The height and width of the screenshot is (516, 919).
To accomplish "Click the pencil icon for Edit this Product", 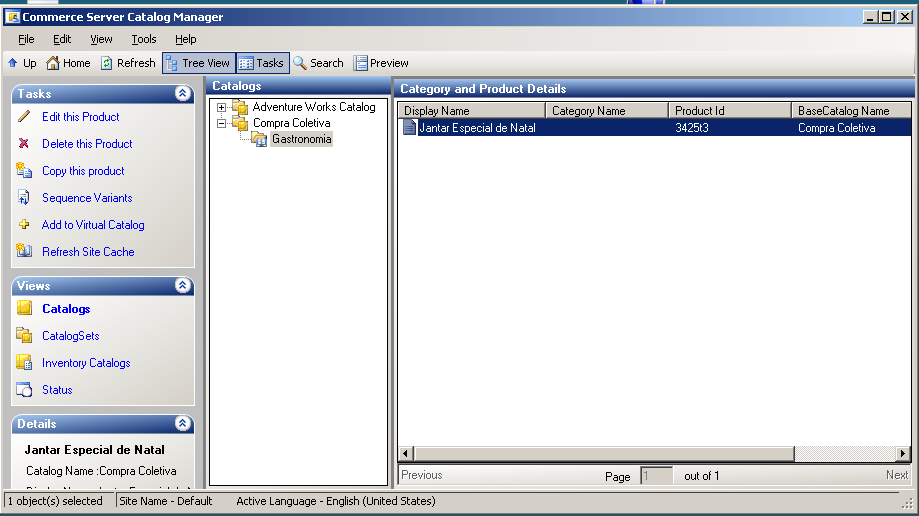I will [24, 116].
